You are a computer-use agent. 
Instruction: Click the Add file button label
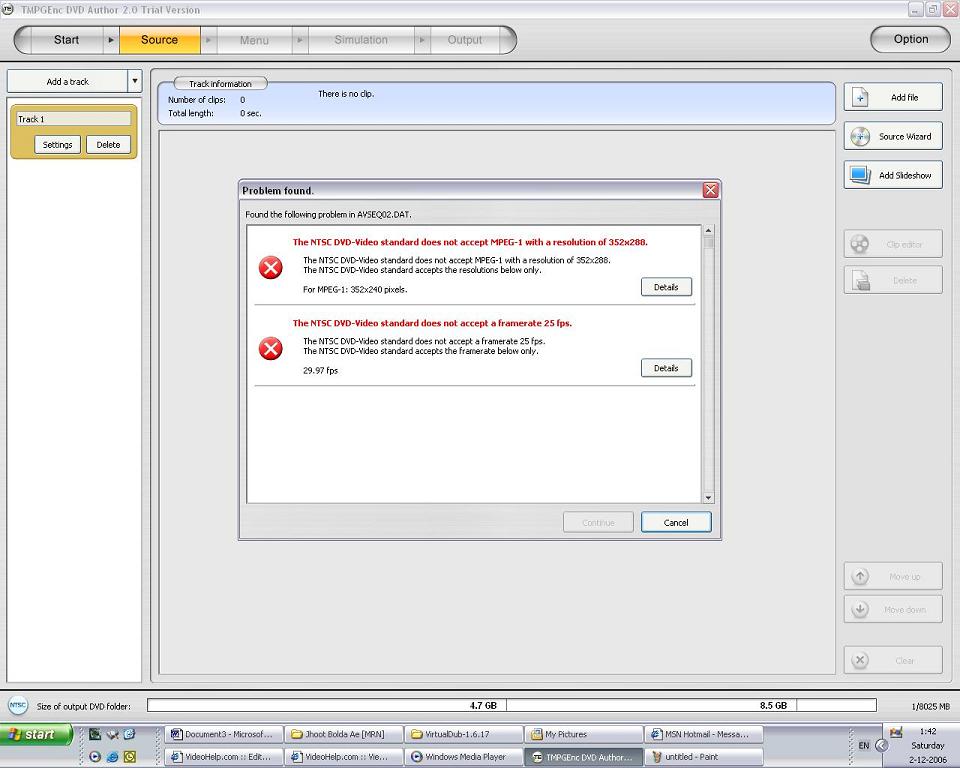pos(904,97)
